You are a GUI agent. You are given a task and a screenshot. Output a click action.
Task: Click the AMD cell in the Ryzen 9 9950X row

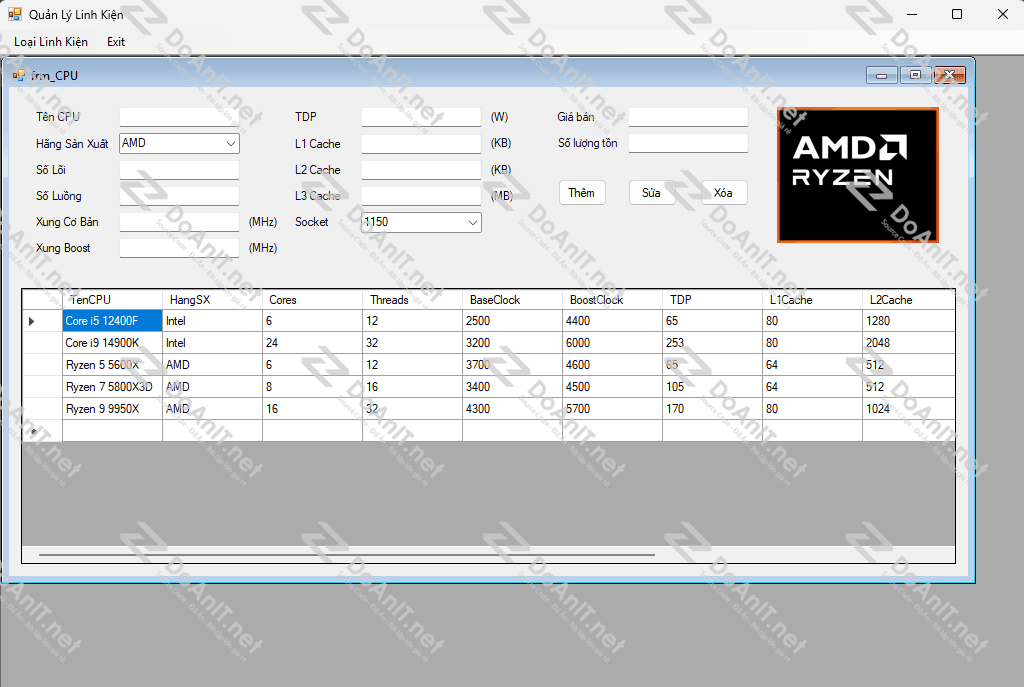point(212,409)
